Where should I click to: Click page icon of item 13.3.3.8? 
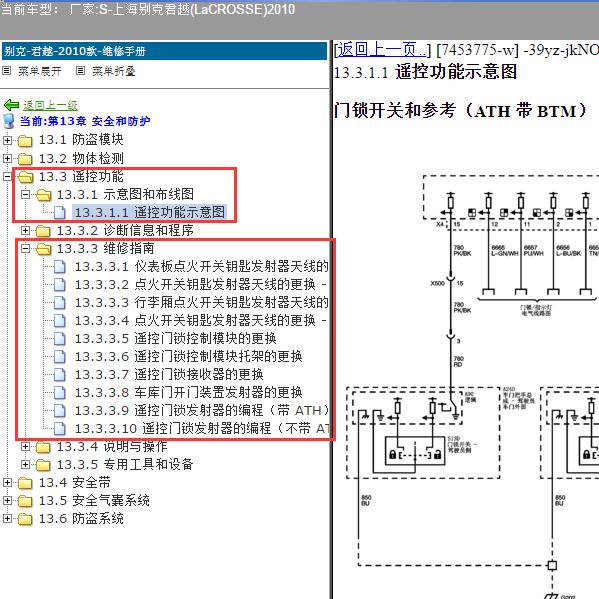[60, 392]
